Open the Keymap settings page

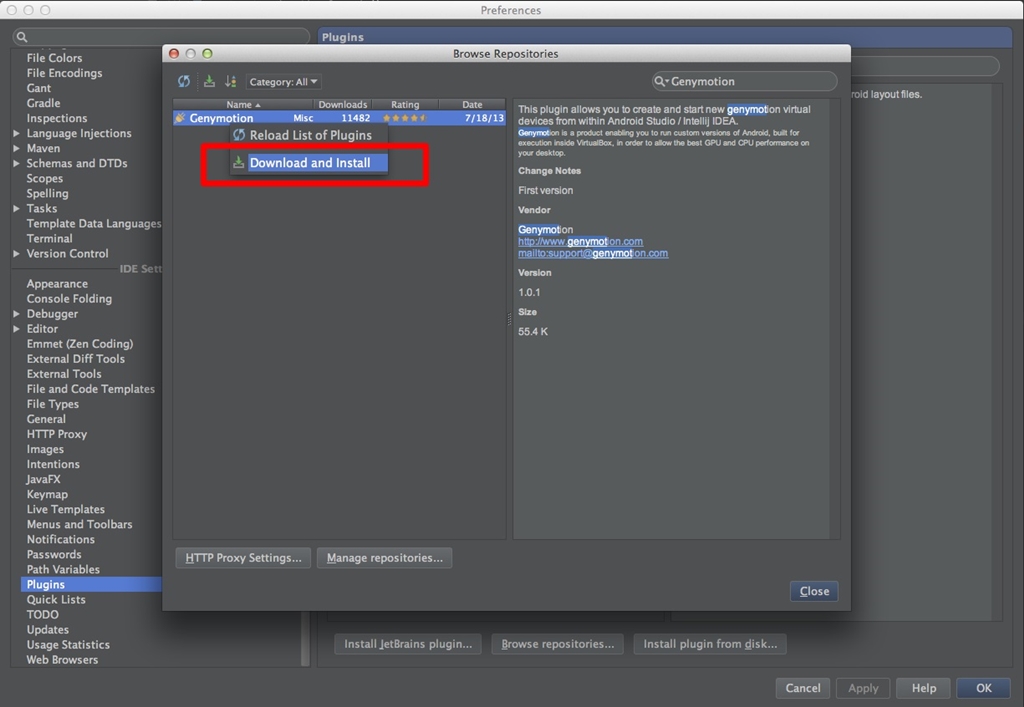(x=47, y=494)
